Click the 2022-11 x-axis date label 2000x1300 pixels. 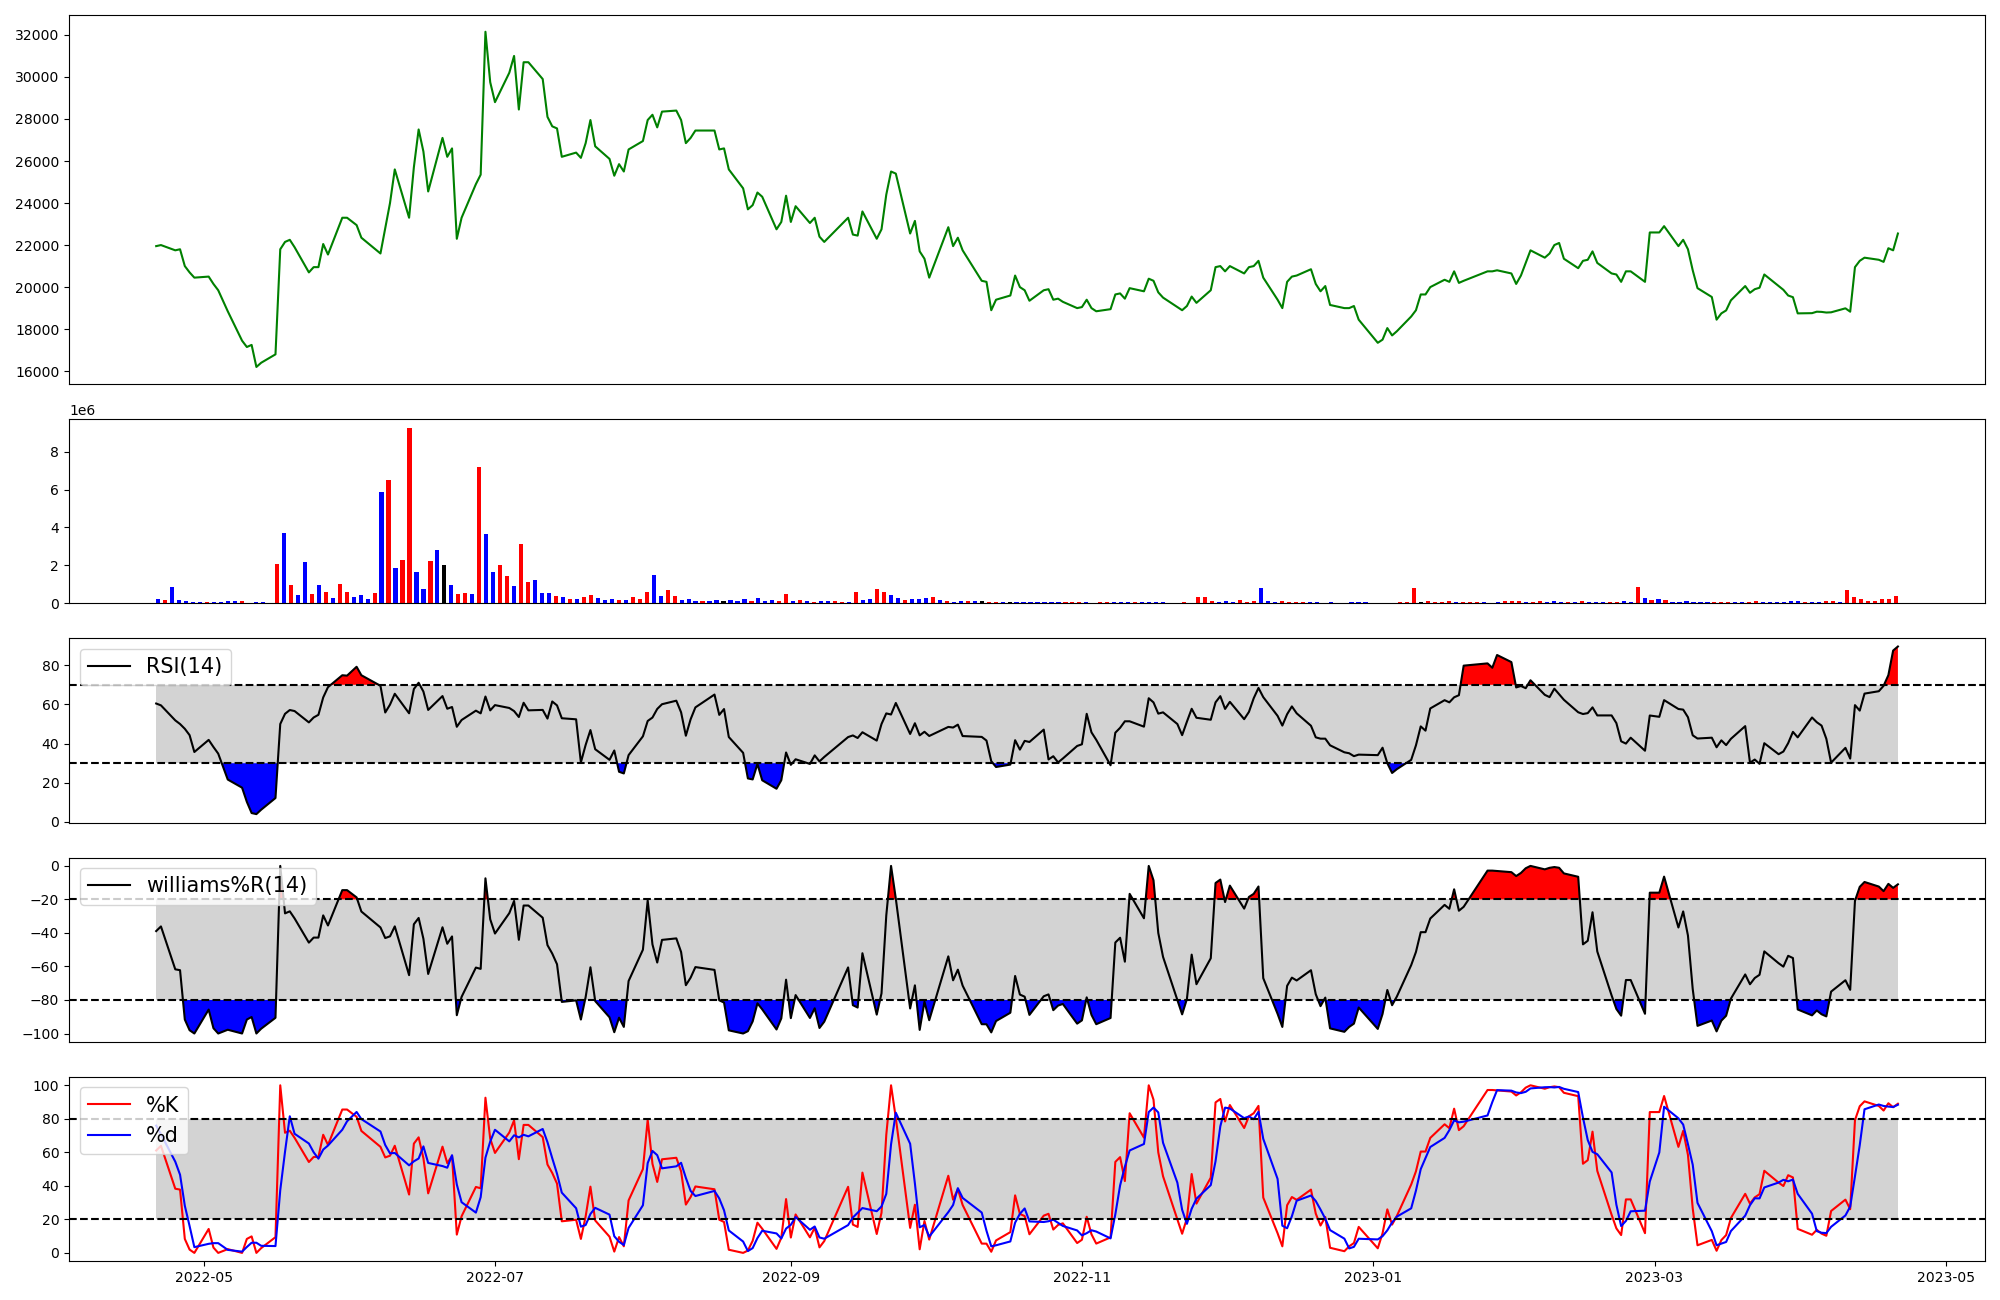[1082, 1277]
